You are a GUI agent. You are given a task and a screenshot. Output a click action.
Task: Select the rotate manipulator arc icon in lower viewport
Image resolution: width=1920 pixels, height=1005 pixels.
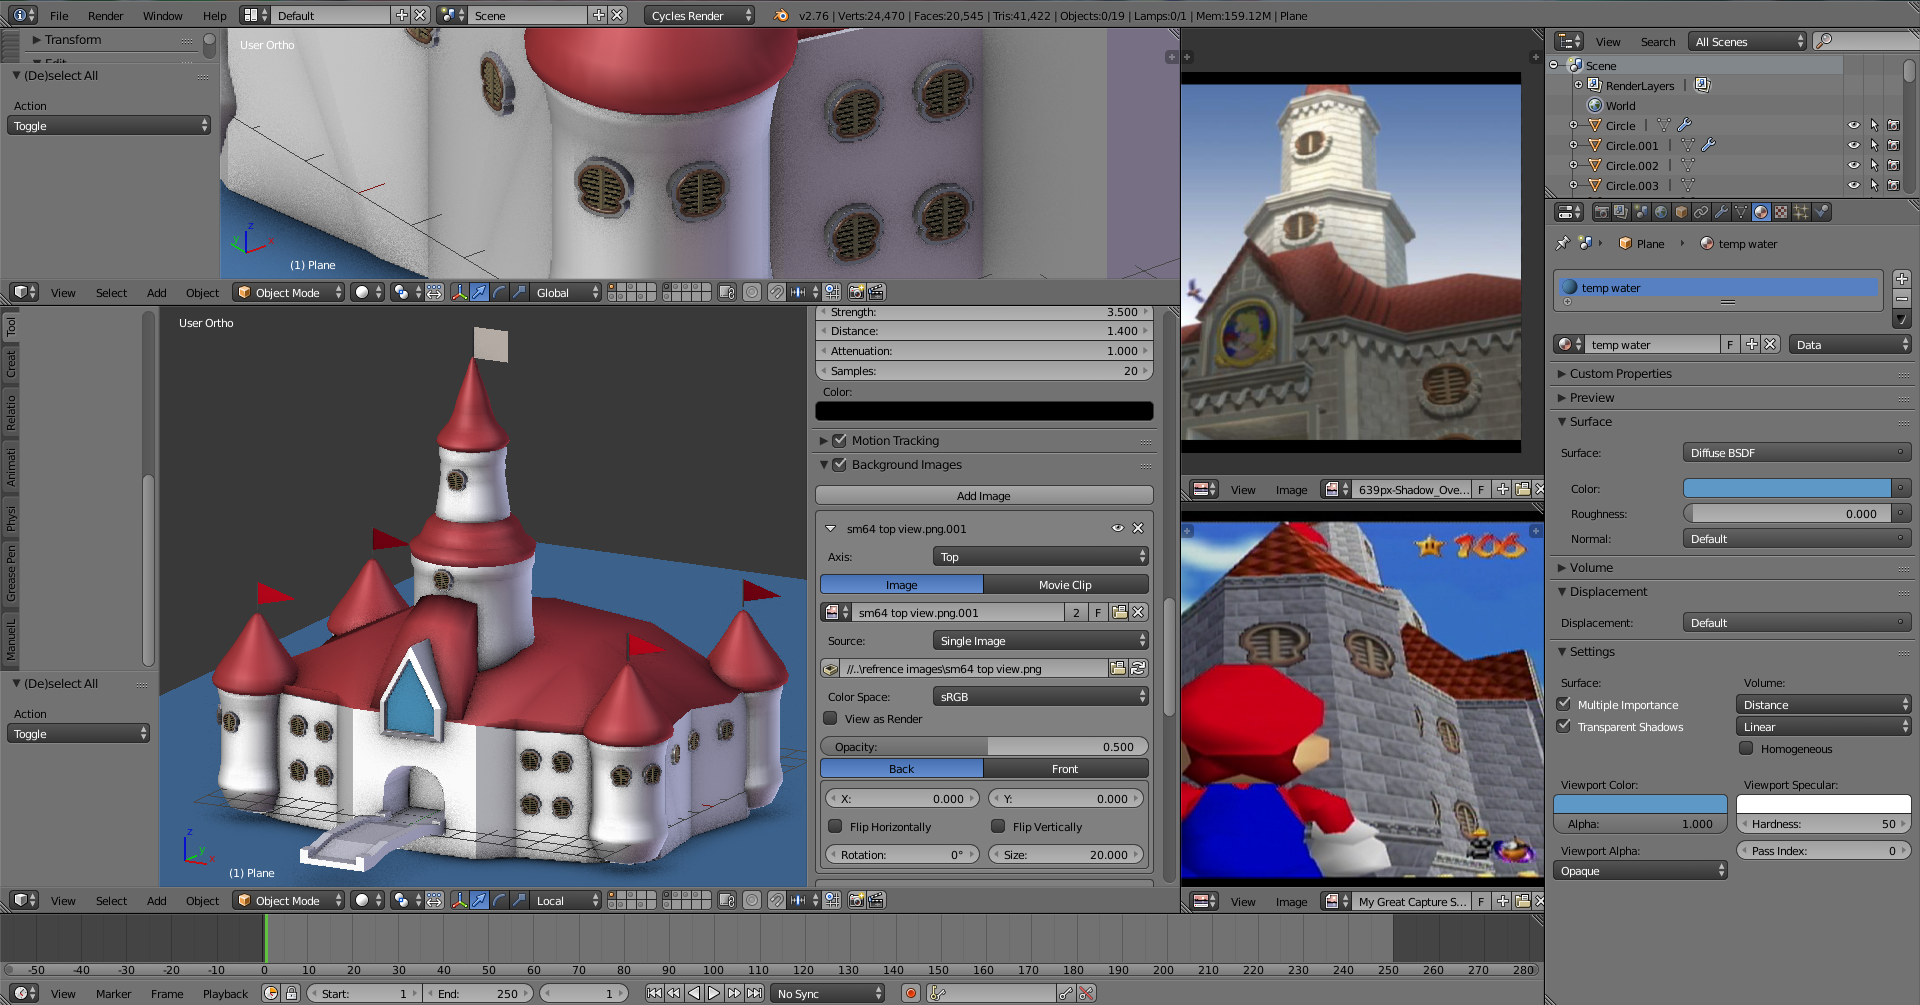click(x=499, y=900)
